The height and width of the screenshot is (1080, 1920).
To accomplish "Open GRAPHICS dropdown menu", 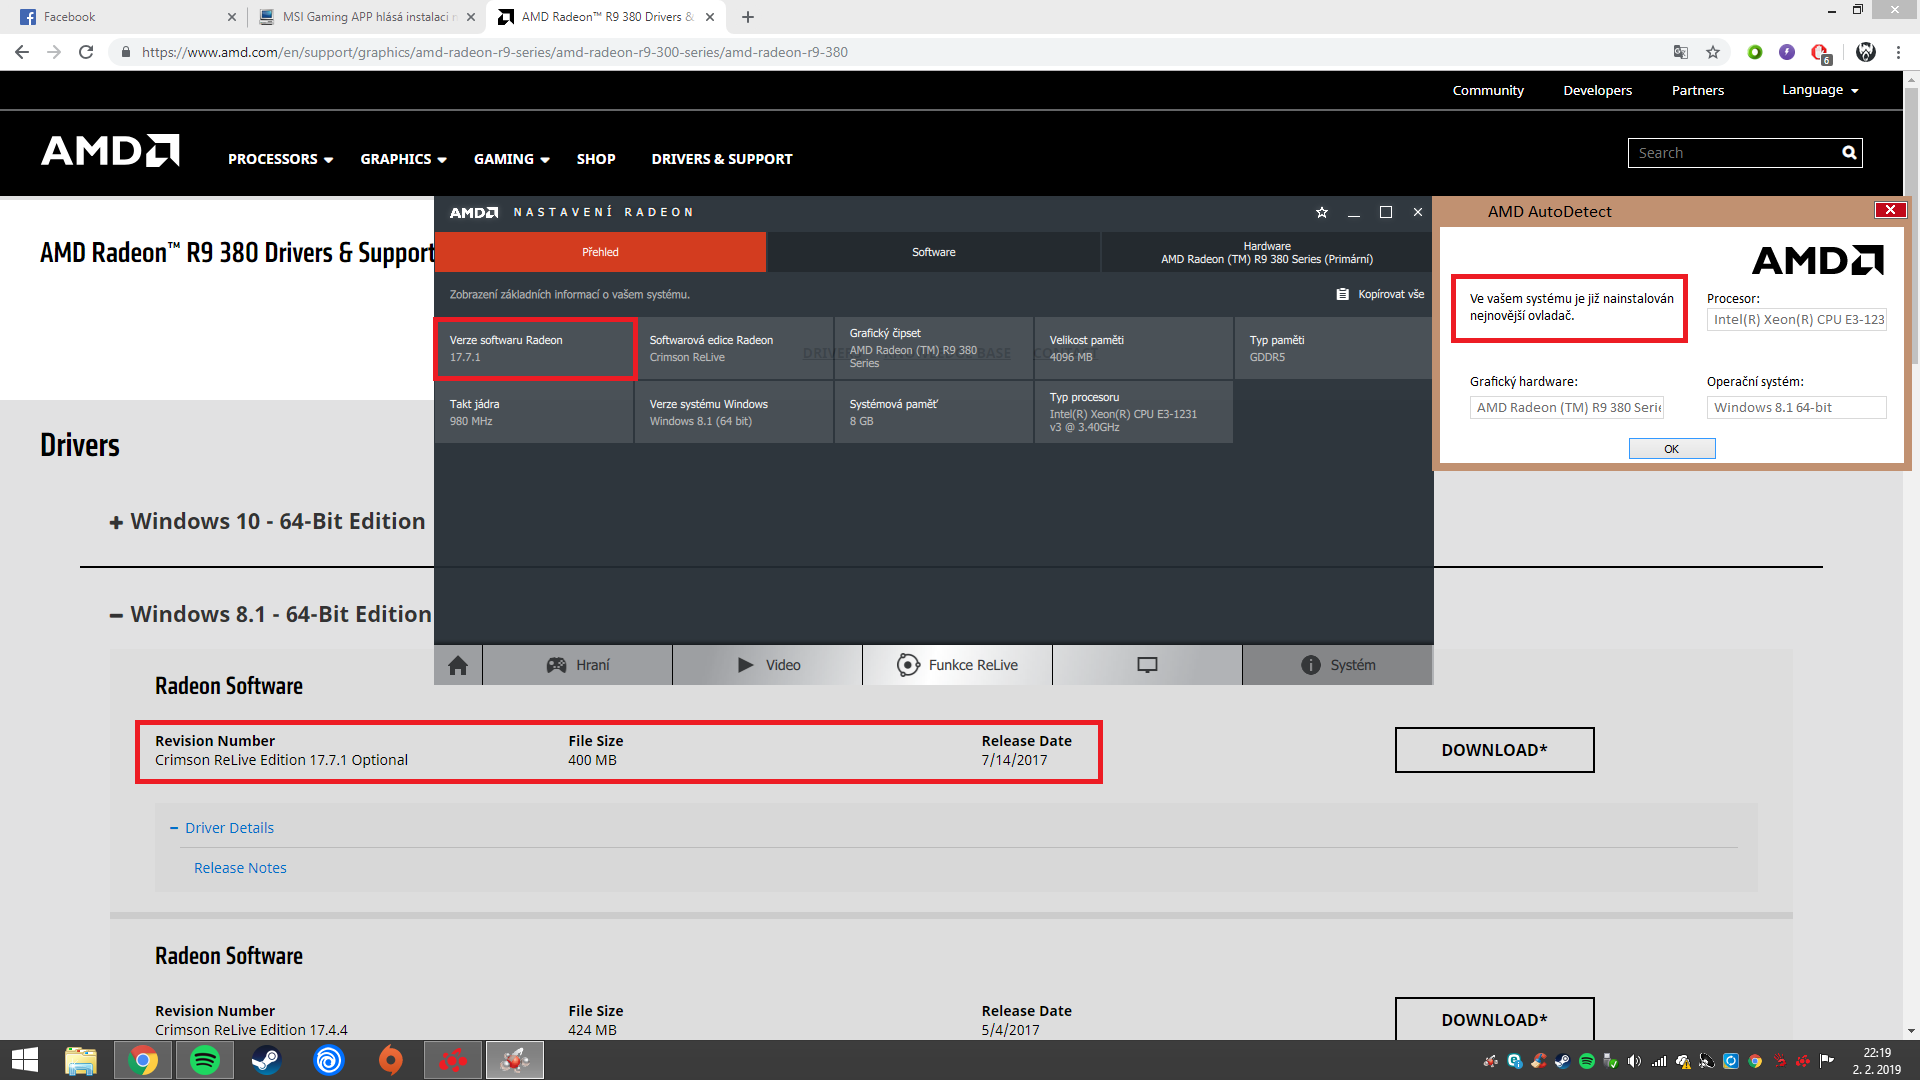I will (x=403, y=159).
